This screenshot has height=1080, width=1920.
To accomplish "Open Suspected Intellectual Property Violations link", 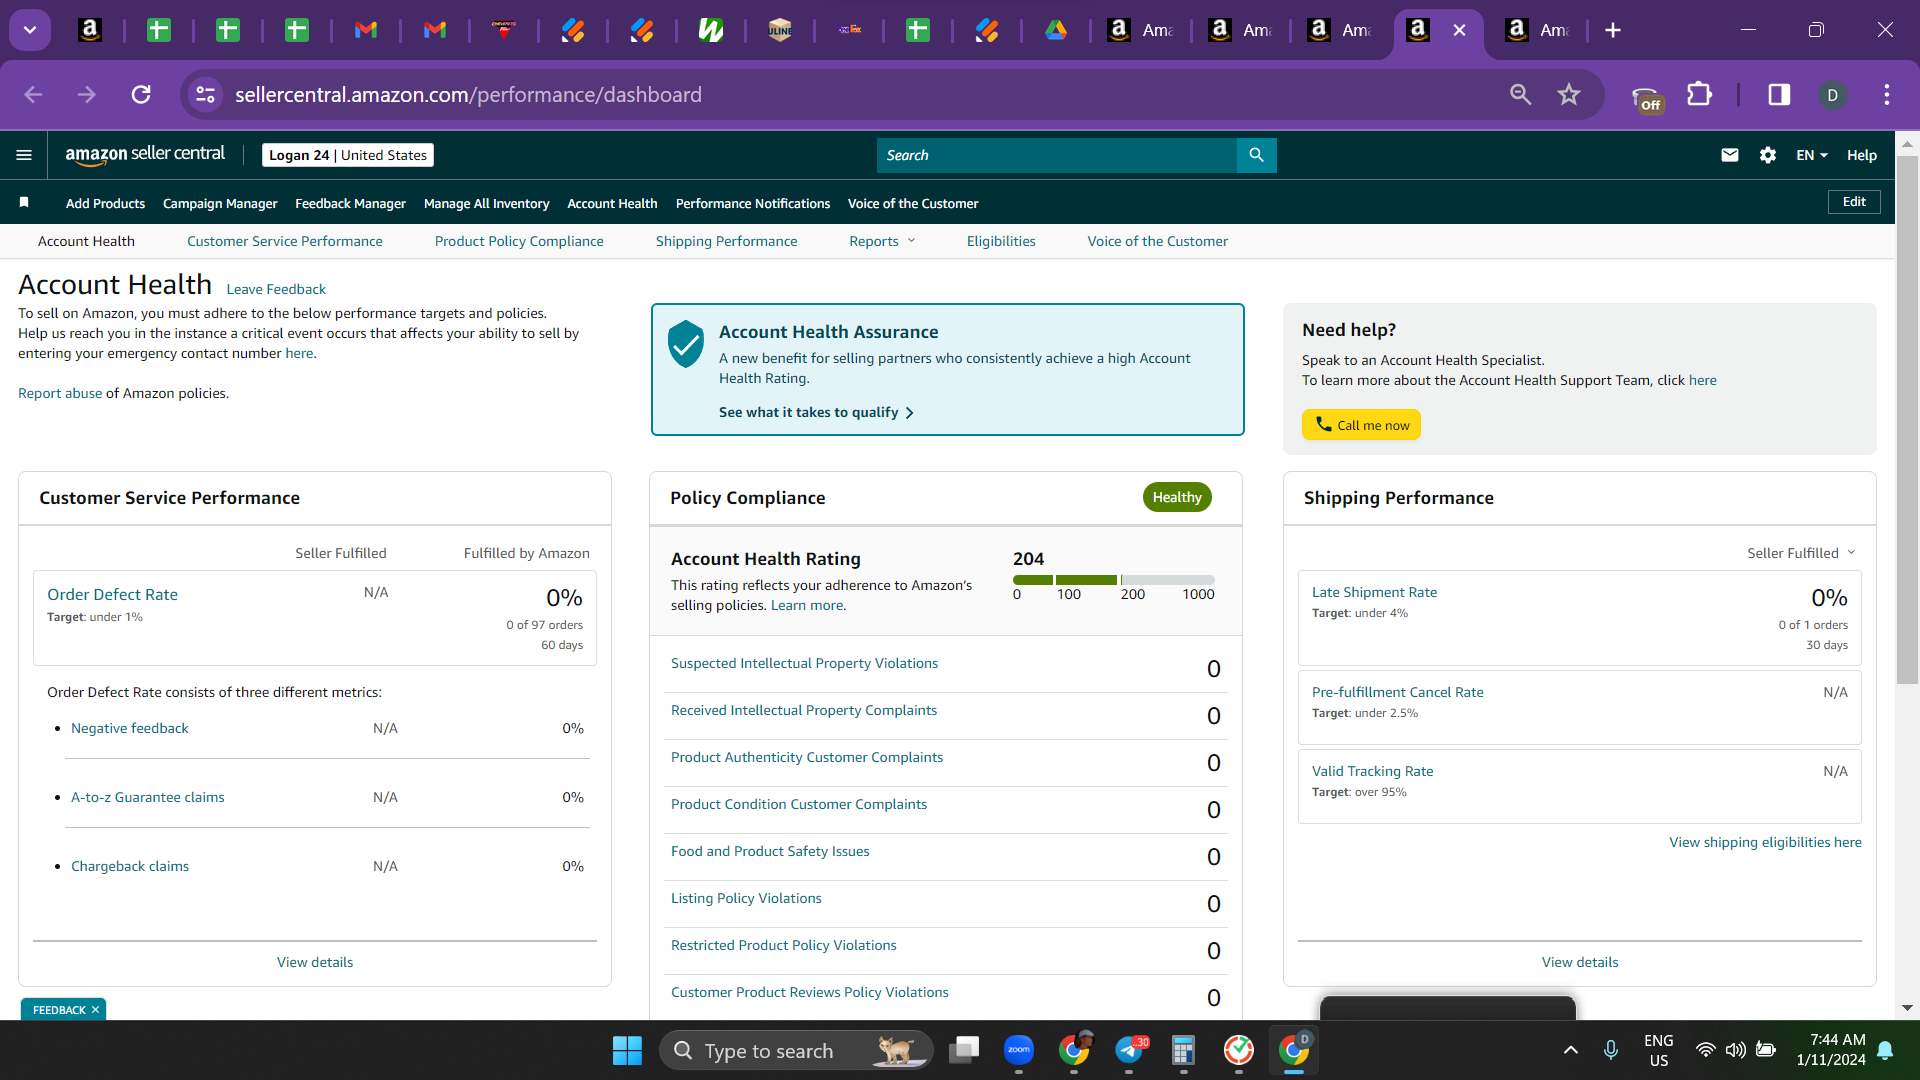I will (x=804, y=663).
